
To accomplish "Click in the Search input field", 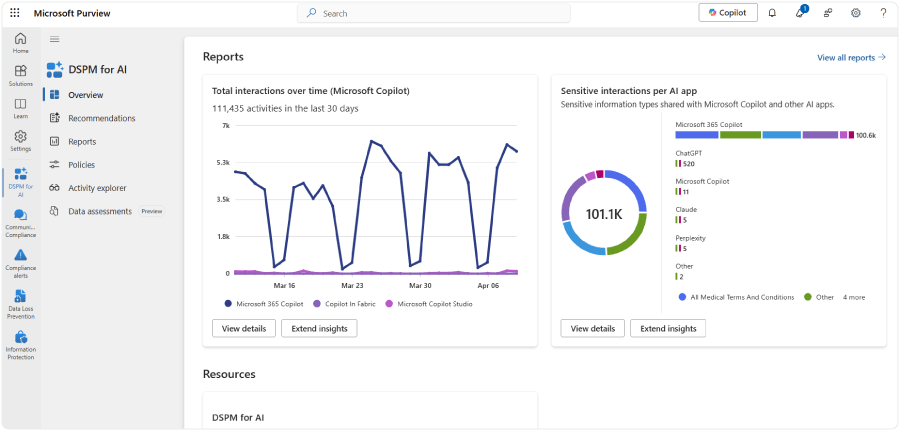I will [x=433, y=13].
